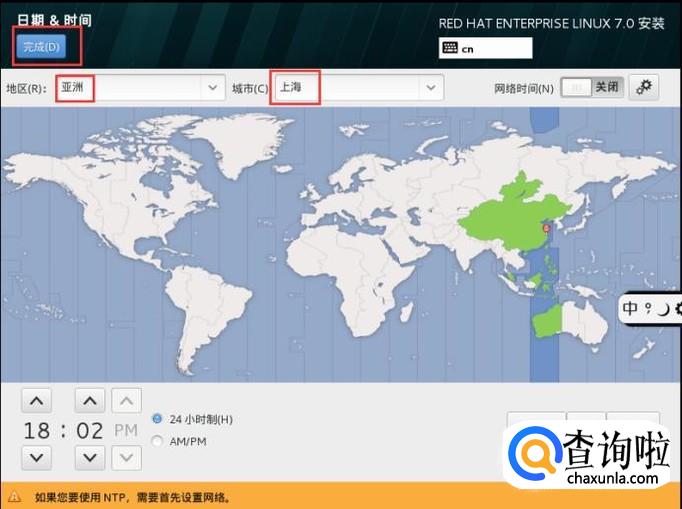Click the moon icon in input toolbar
Screen dimensions: 682x509
663,309
